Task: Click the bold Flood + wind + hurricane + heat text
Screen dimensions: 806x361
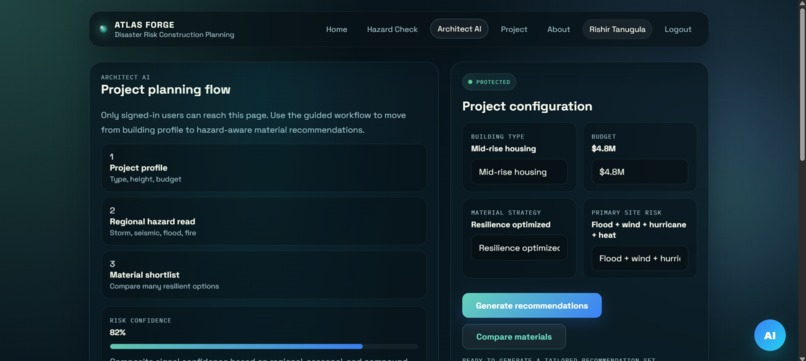Action: (x=638, y=230)
